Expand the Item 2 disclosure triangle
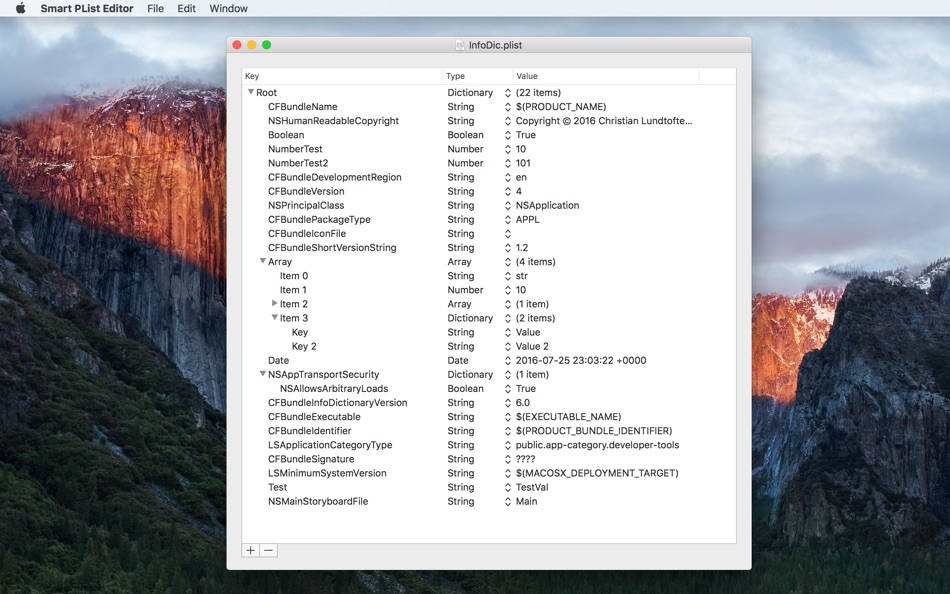Image resolution: width=950 pixels, height=594 pixels. click(274, 303)
